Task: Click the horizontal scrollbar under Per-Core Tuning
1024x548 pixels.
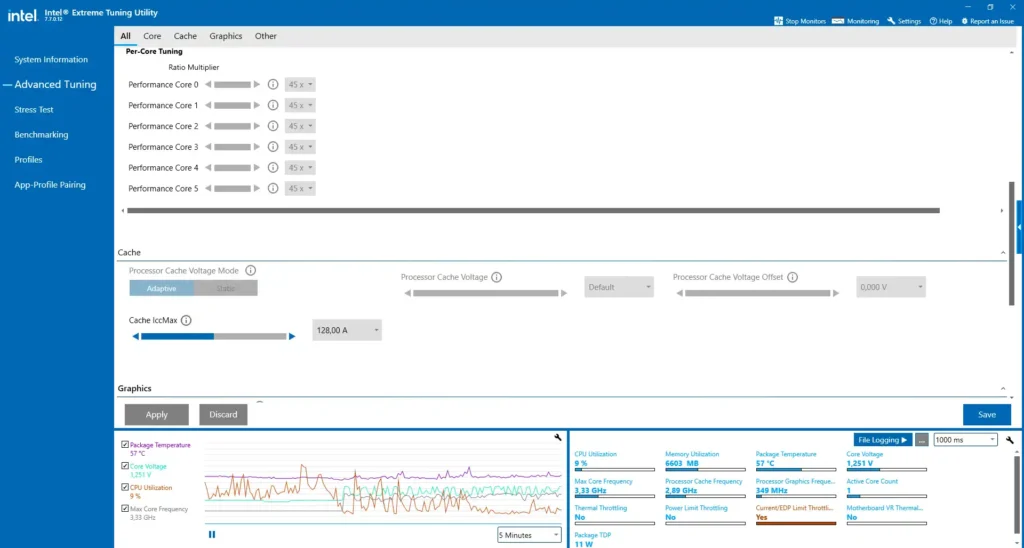Action: 533,210
